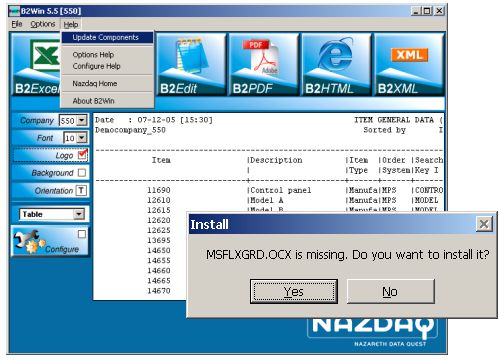Click item number 14670 in report
The height and width of the screenshot is (360, 499).
click(159, 291)
